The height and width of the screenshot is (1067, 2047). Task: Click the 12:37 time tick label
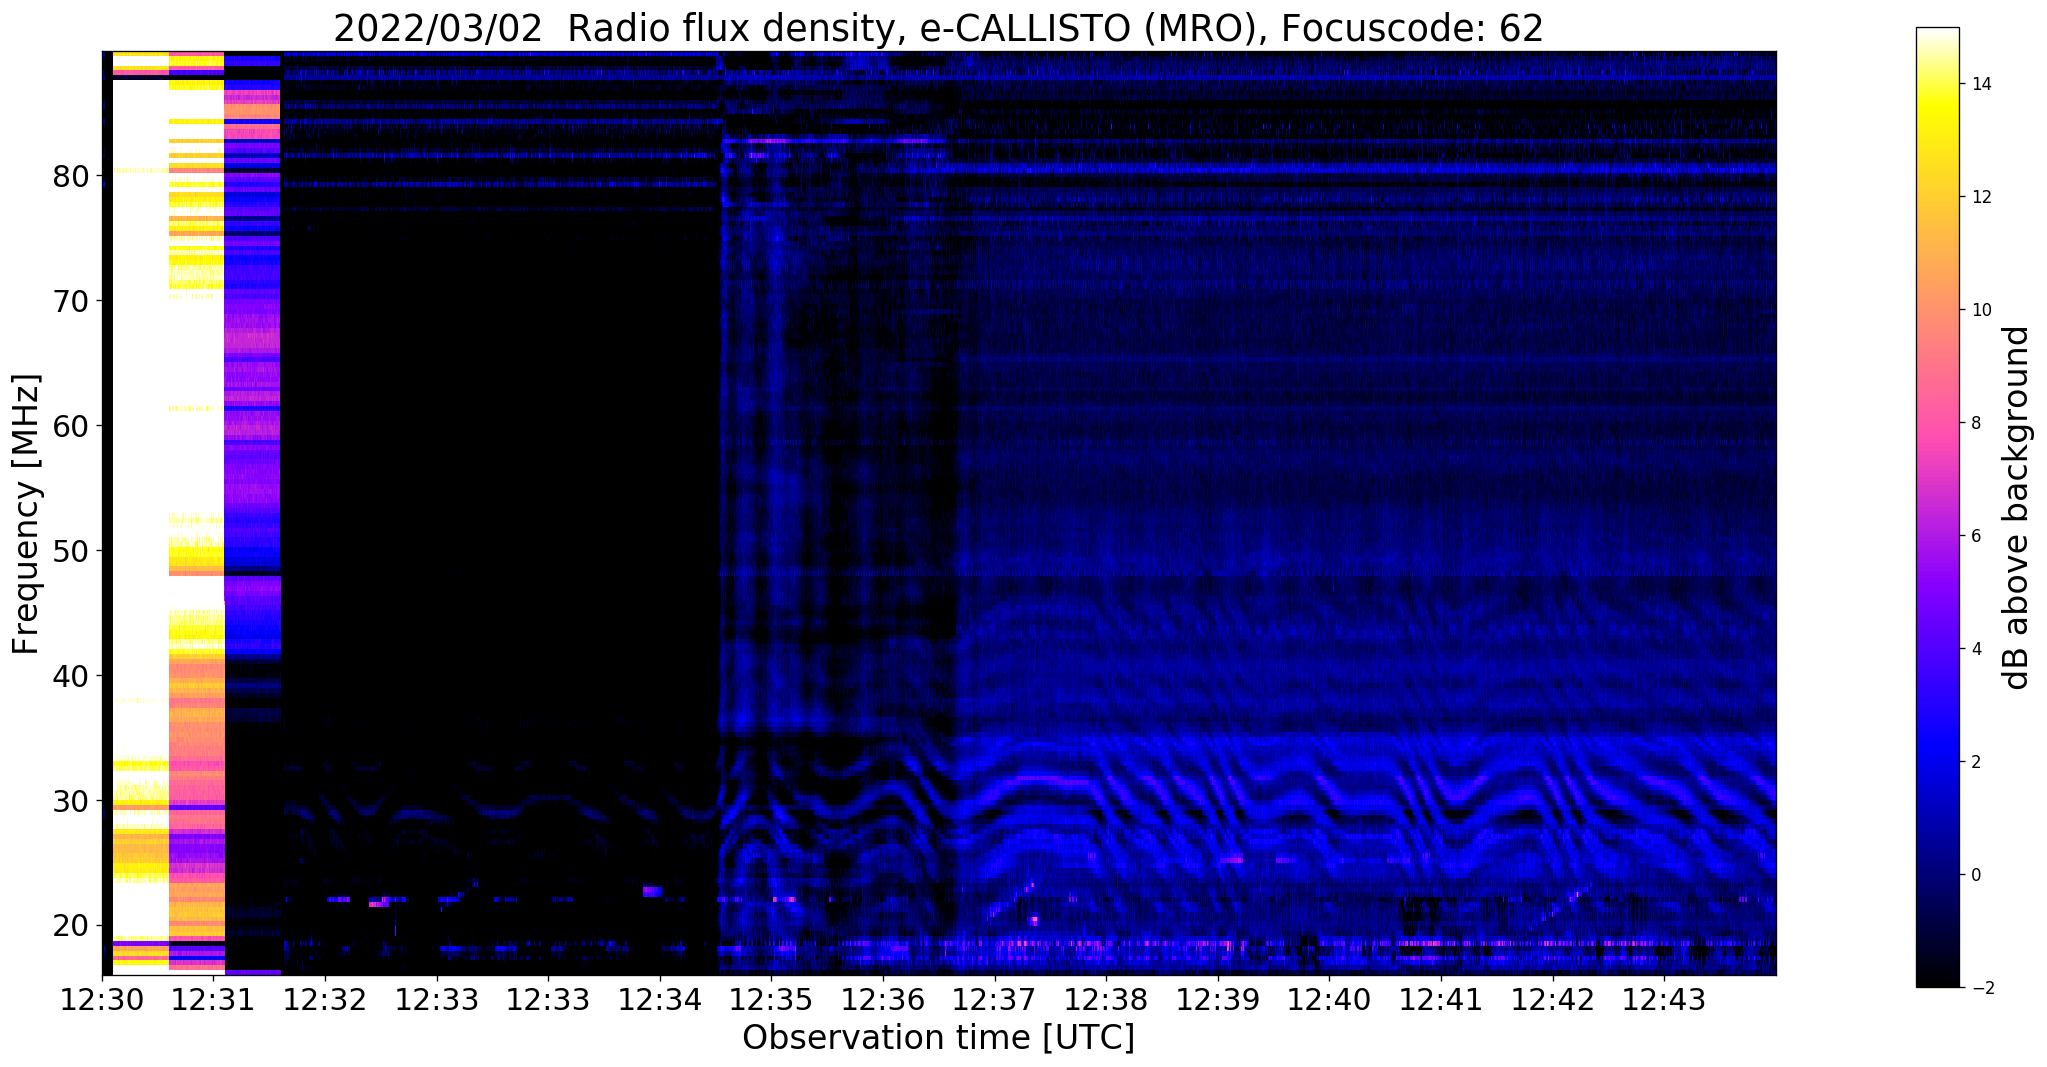coord(994,1000)
